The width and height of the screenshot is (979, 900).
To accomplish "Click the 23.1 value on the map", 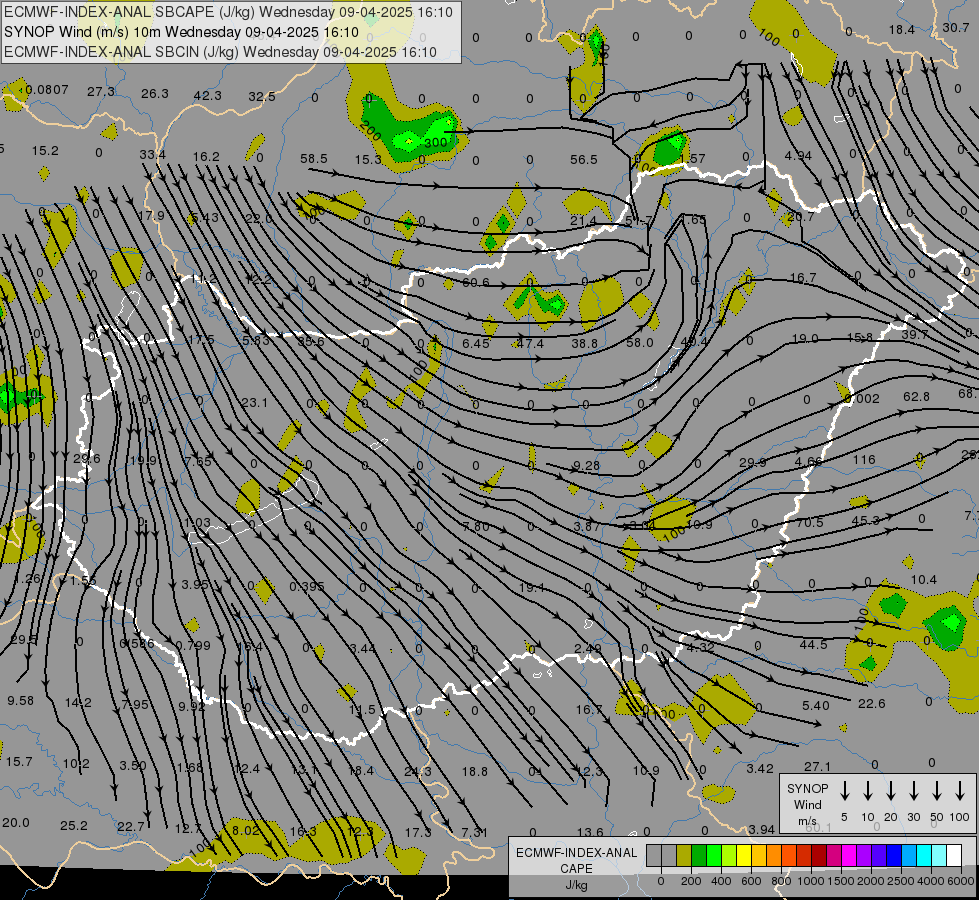I will (x=254, y=403).
